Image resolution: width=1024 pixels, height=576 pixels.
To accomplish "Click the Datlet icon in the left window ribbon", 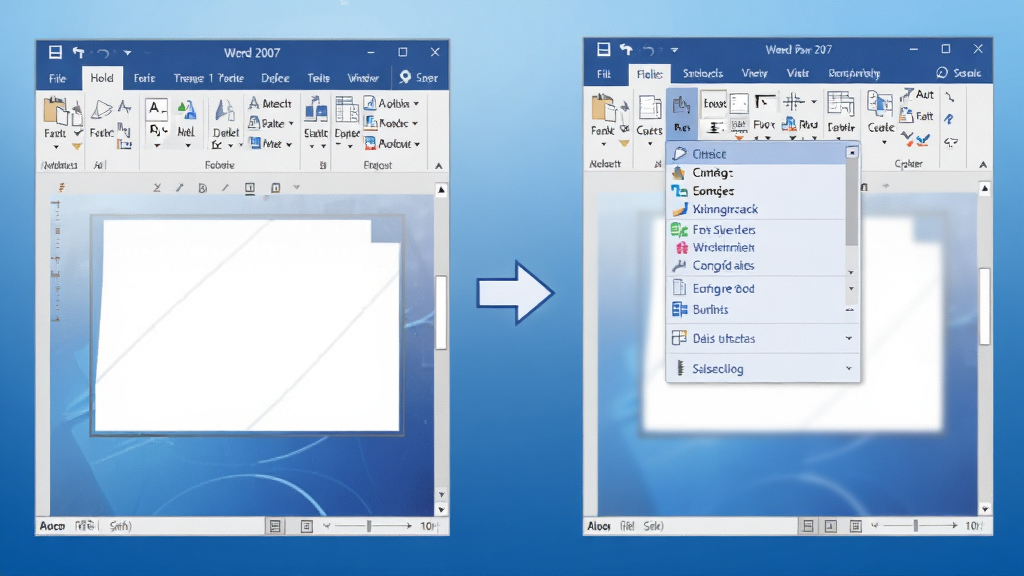I will [225, 110].
